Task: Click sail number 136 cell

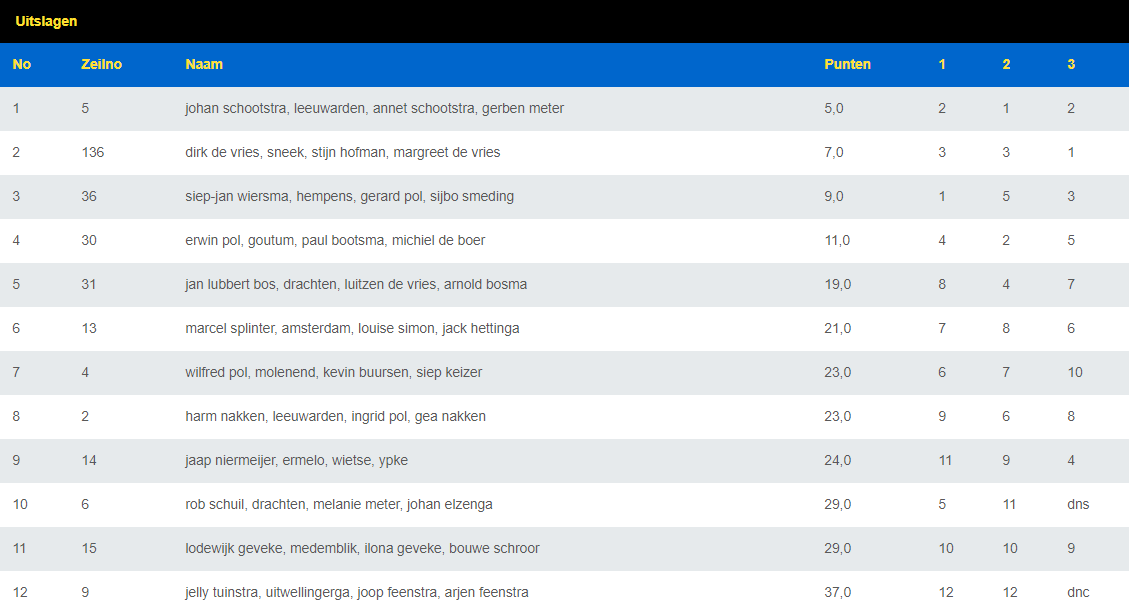Action: [x=92, y=152]
